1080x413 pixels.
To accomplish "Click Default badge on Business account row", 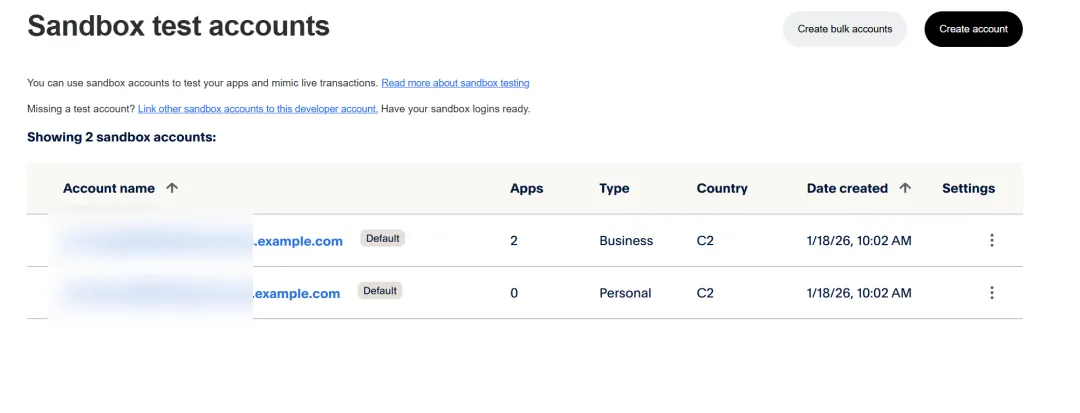I will [382, 239].
